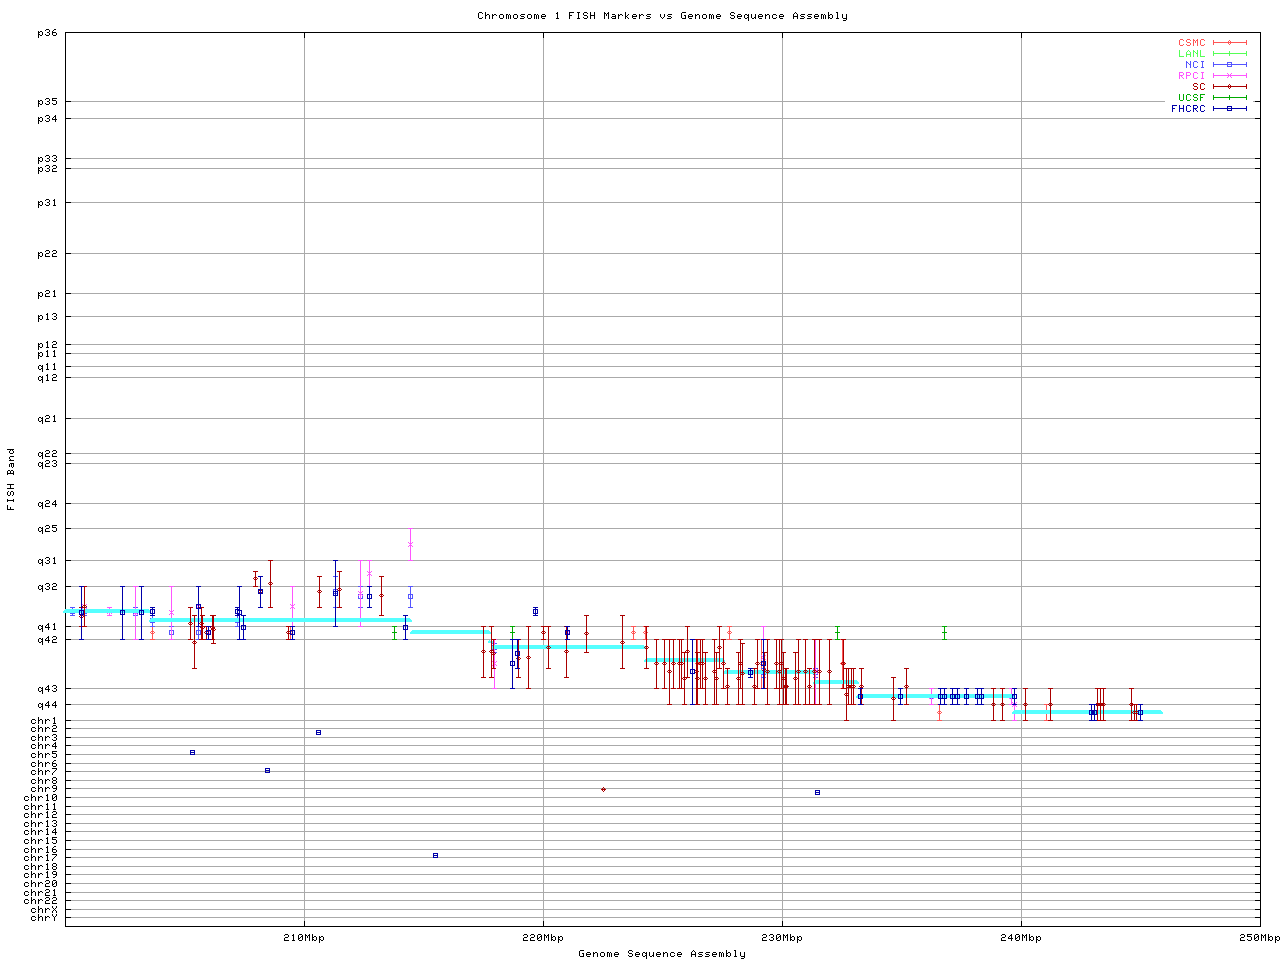Select the red diamond outlier in chr9 row

(603, 790)
